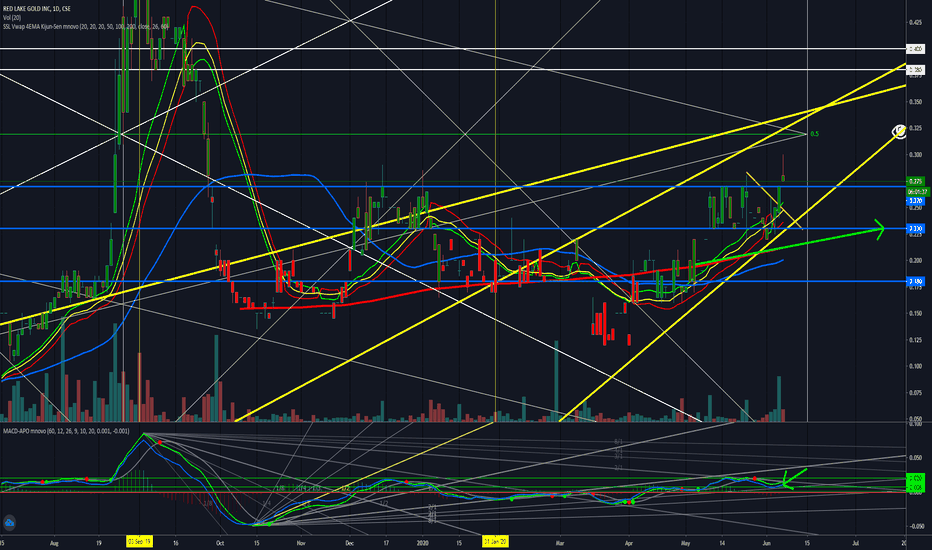Click the Dec label on the time axis
This screenshot has height=550, width=932.
point(349,543)
